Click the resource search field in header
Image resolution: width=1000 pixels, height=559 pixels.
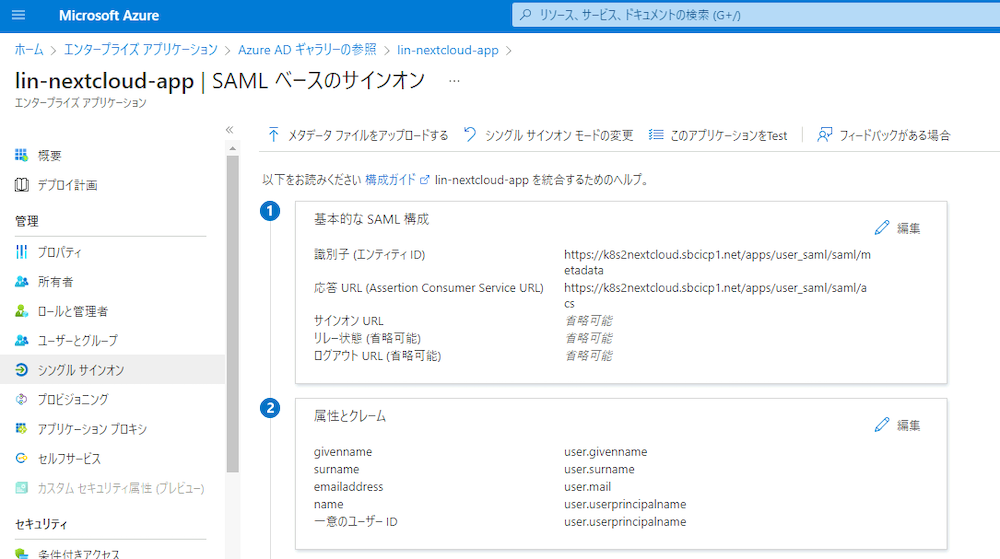pyautogui.click(x=750, y=15)
